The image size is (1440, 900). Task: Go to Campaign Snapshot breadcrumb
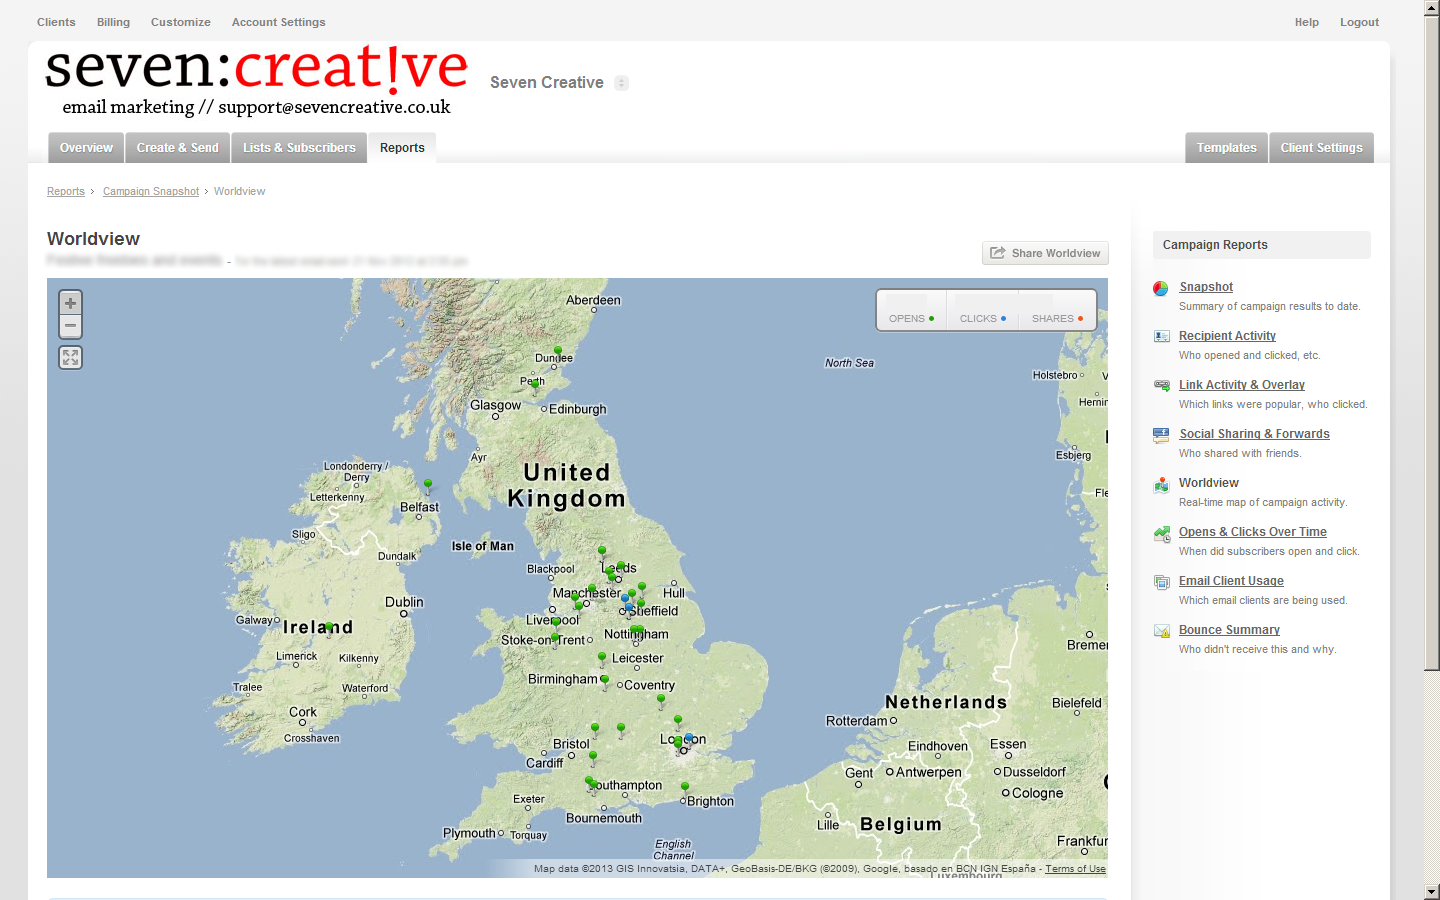coord(151,191)
